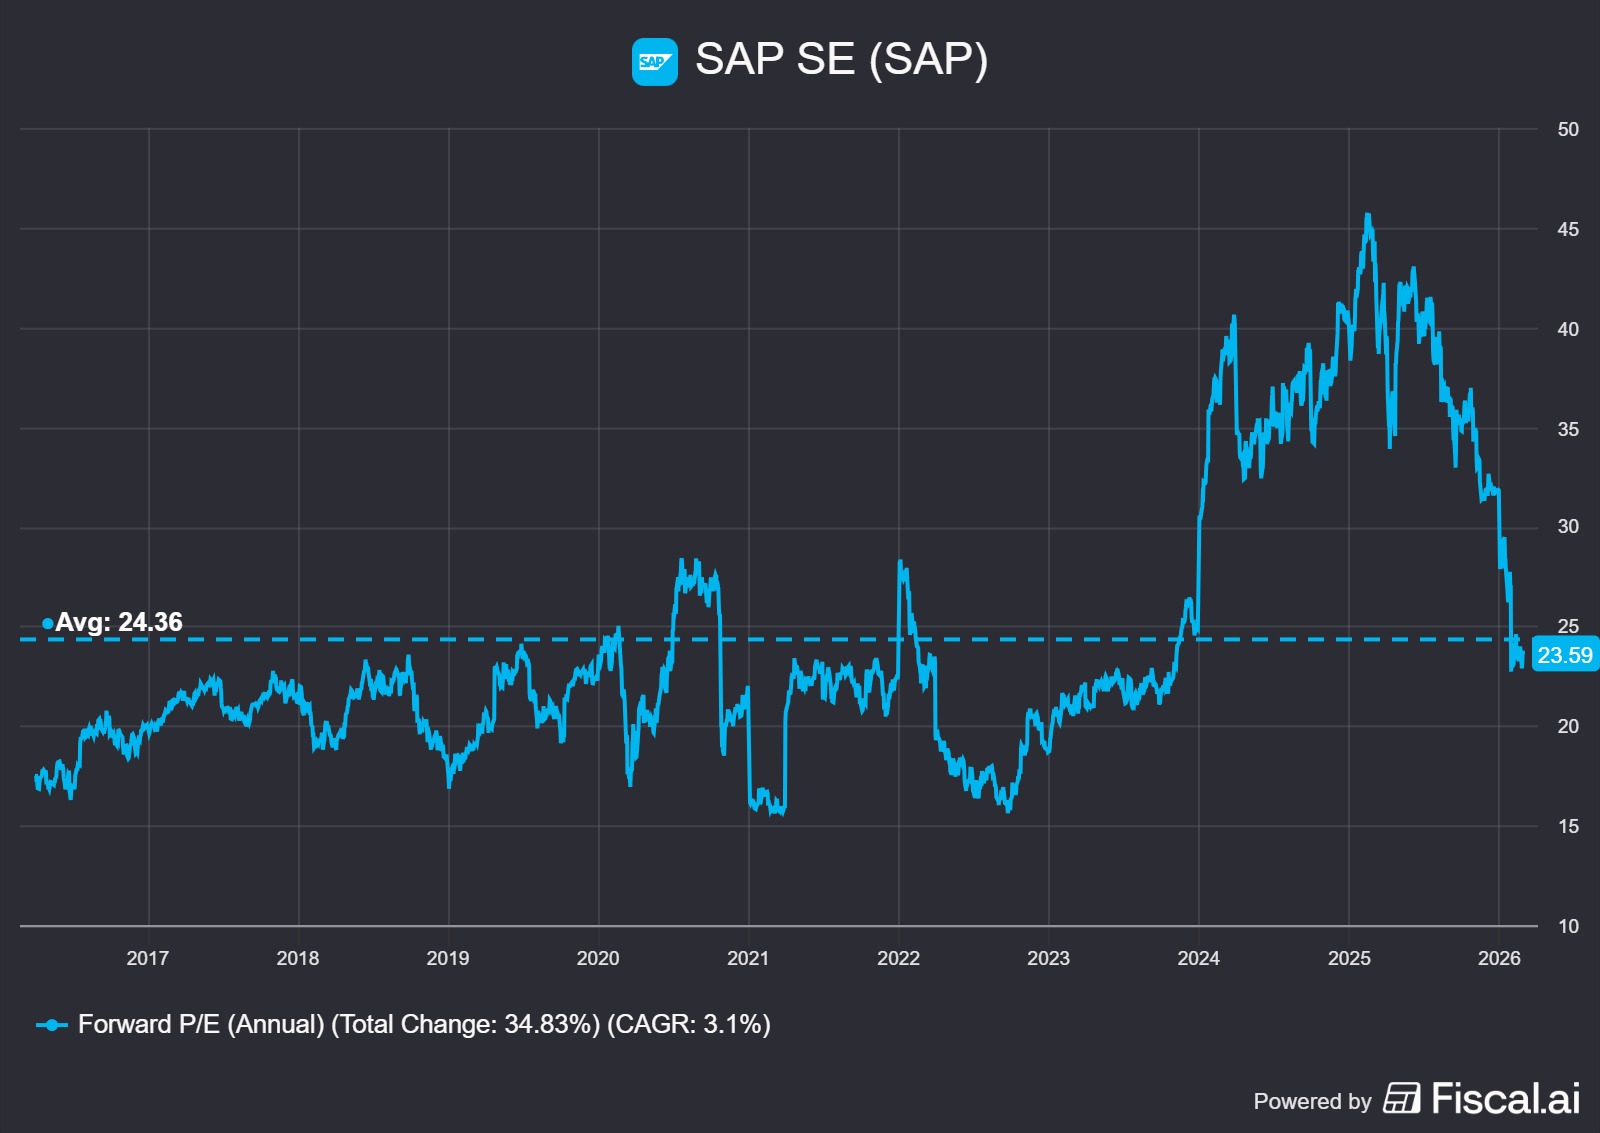Click the Forward P/E legend line marker
The height and width of the screenshot is (1133, 1600).
pyautogui.click(x=51, y=1025)
